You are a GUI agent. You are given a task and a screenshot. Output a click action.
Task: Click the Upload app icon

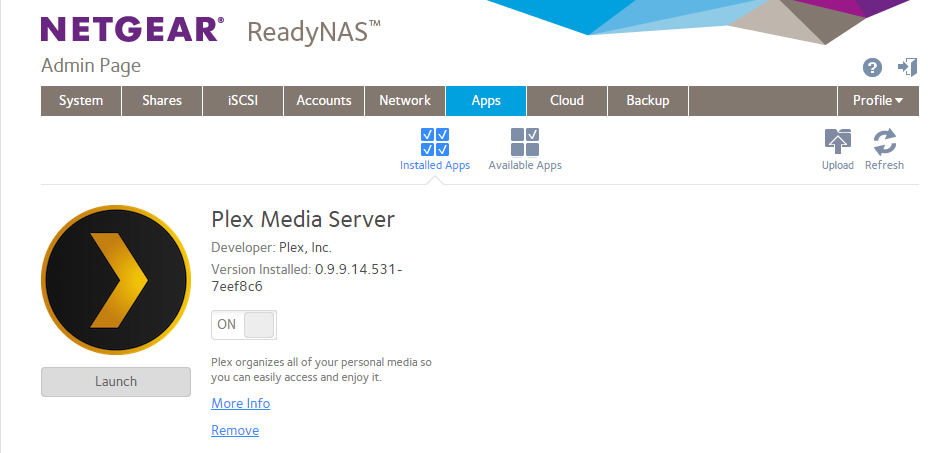click(x=837, y=142)
